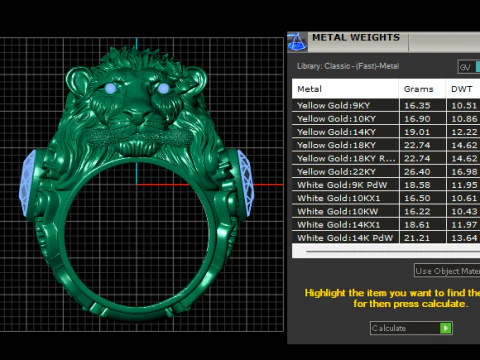This screenshot has width=480, height=360.
Task: Select the Yellow Gold:18KY R... row
Action: pos(386,158)
